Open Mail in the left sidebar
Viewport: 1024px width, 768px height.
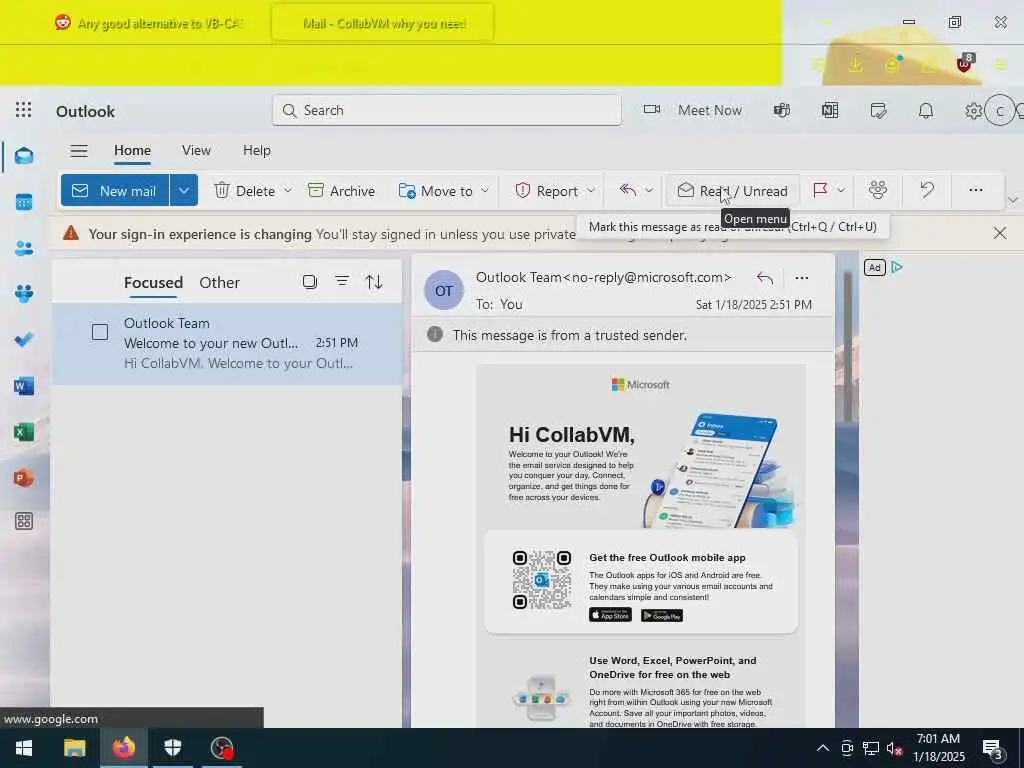[x=24, y=156]
